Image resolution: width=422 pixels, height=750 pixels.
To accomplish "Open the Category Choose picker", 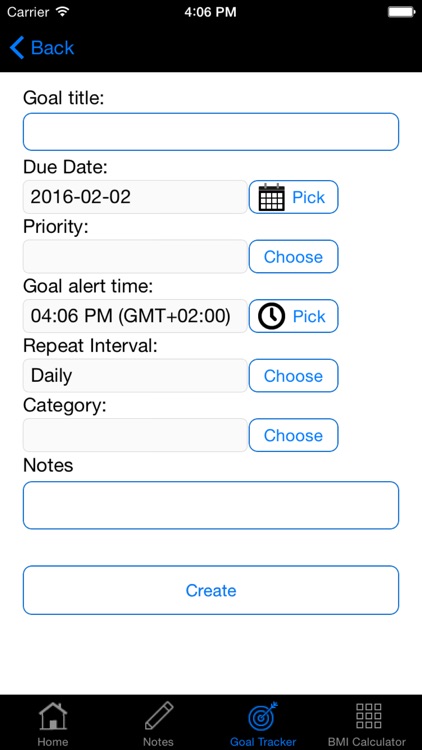I will [293, 435].
